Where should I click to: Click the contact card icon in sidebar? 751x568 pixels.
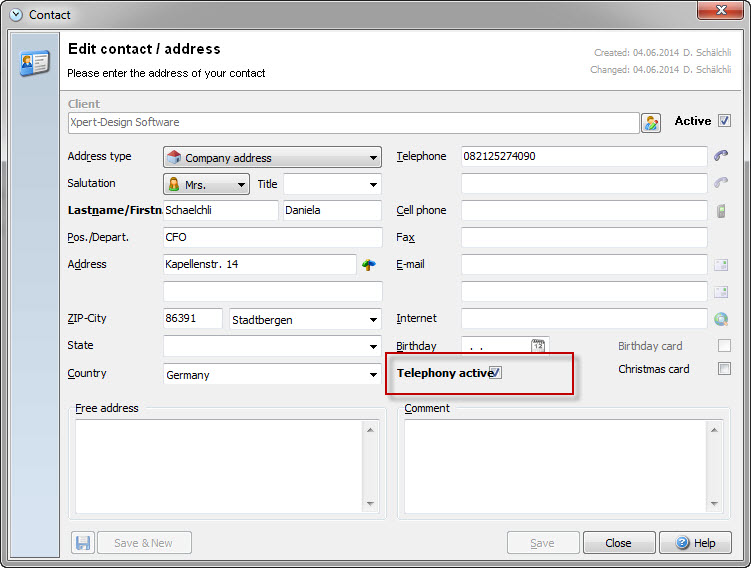pos(34,63)
